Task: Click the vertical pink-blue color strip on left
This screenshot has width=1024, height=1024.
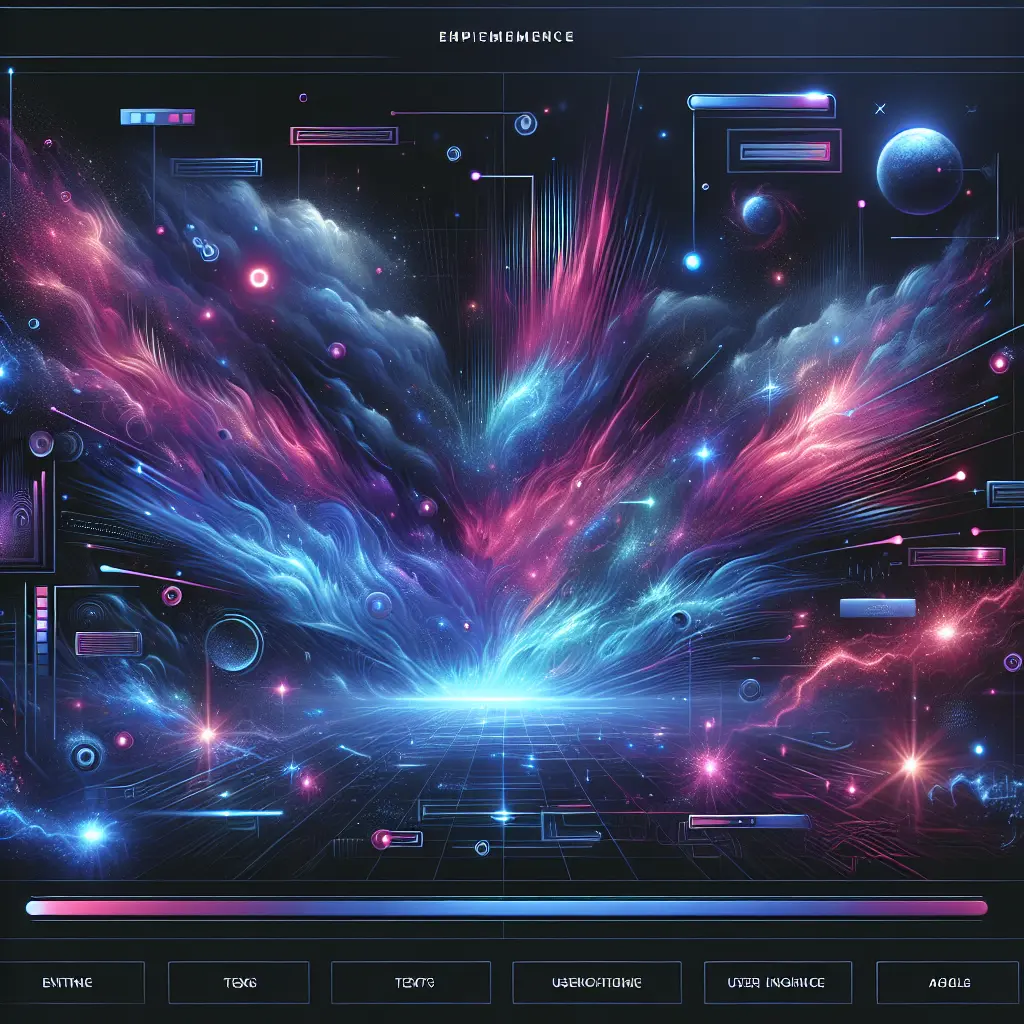Action: [x=41, y=620]
